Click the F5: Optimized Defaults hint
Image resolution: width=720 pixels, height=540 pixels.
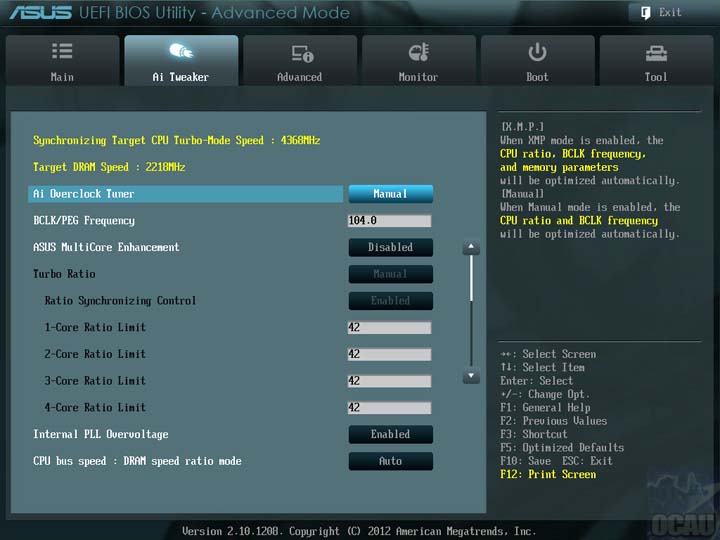(562, 447)
